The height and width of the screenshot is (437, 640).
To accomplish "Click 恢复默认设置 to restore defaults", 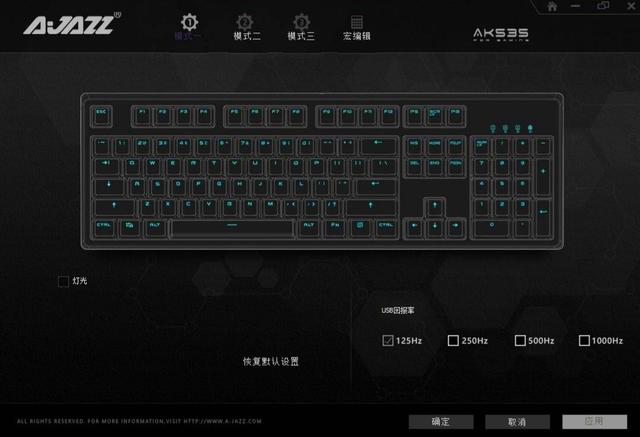I will (271, 362).
